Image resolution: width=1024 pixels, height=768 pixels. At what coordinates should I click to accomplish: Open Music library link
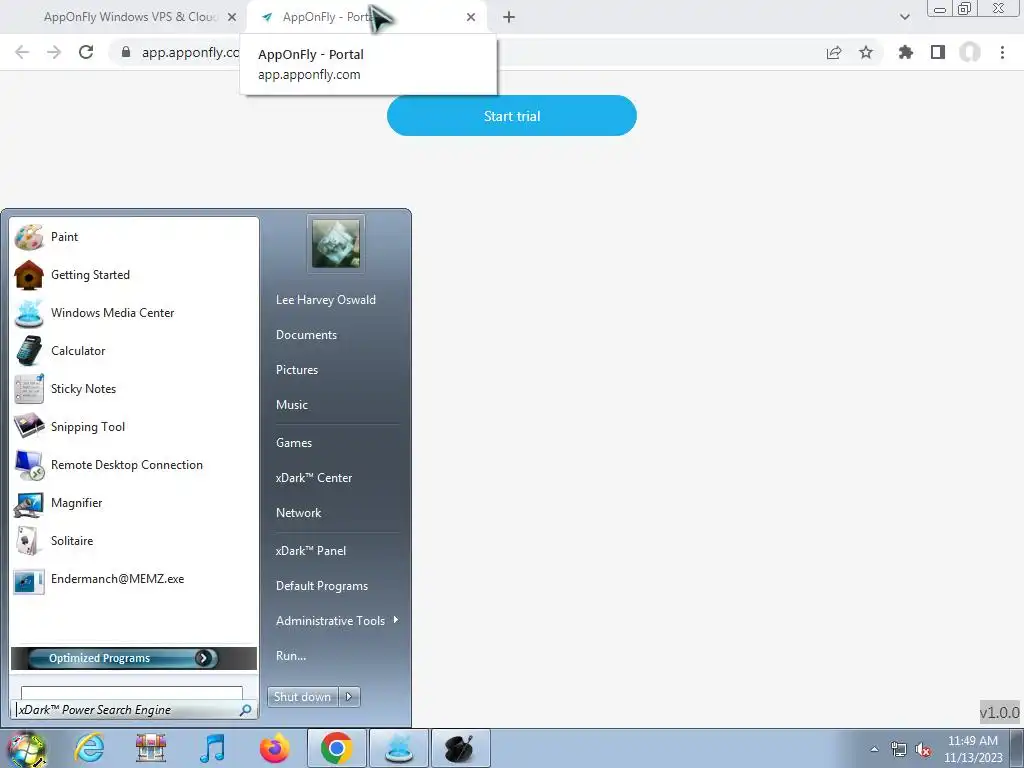(291, 405)
